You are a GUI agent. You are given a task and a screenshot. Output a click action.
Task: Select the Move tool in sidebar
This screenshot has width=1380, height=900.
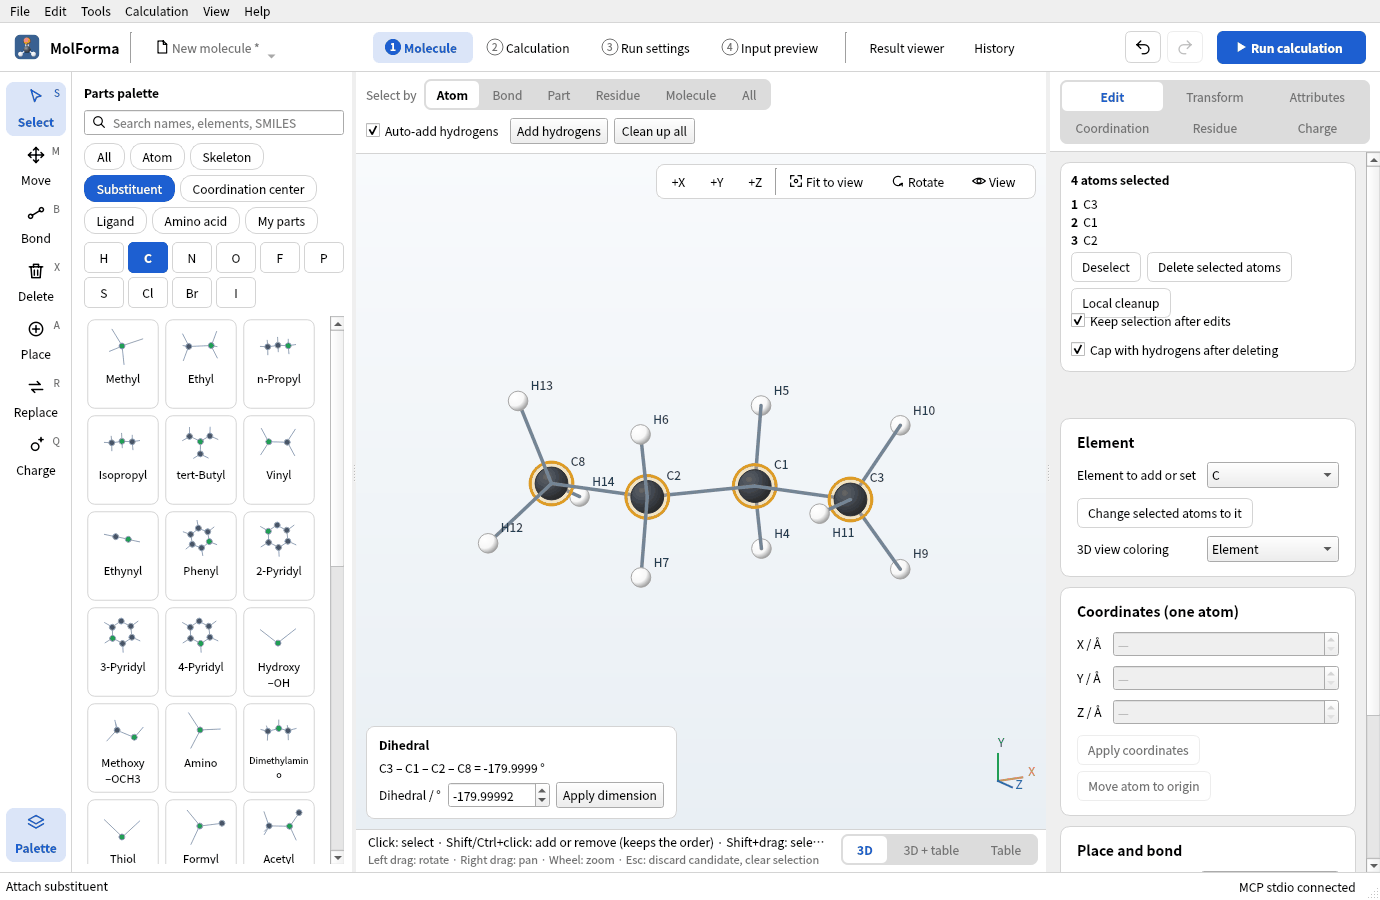(x=36, y=166)
